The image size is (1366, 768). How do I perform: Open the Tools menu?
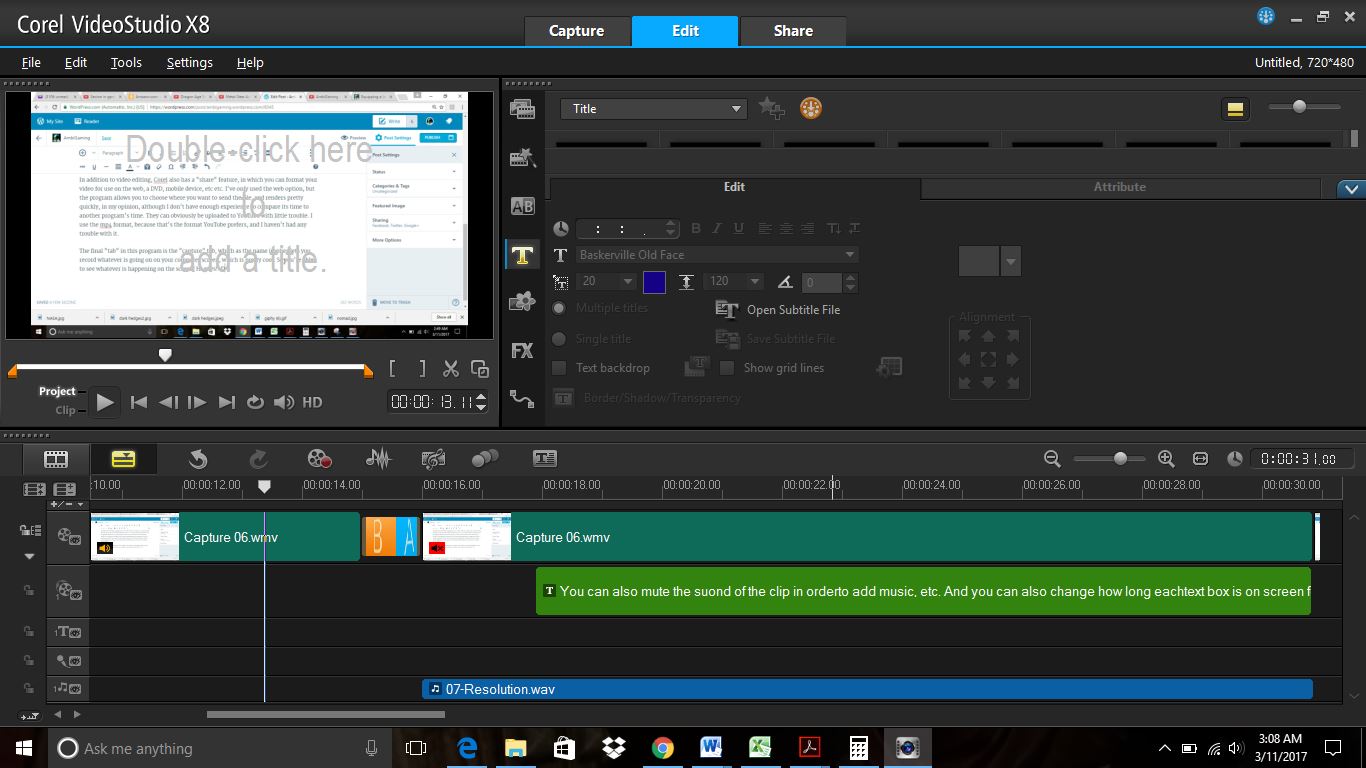(x=126, y=62)
